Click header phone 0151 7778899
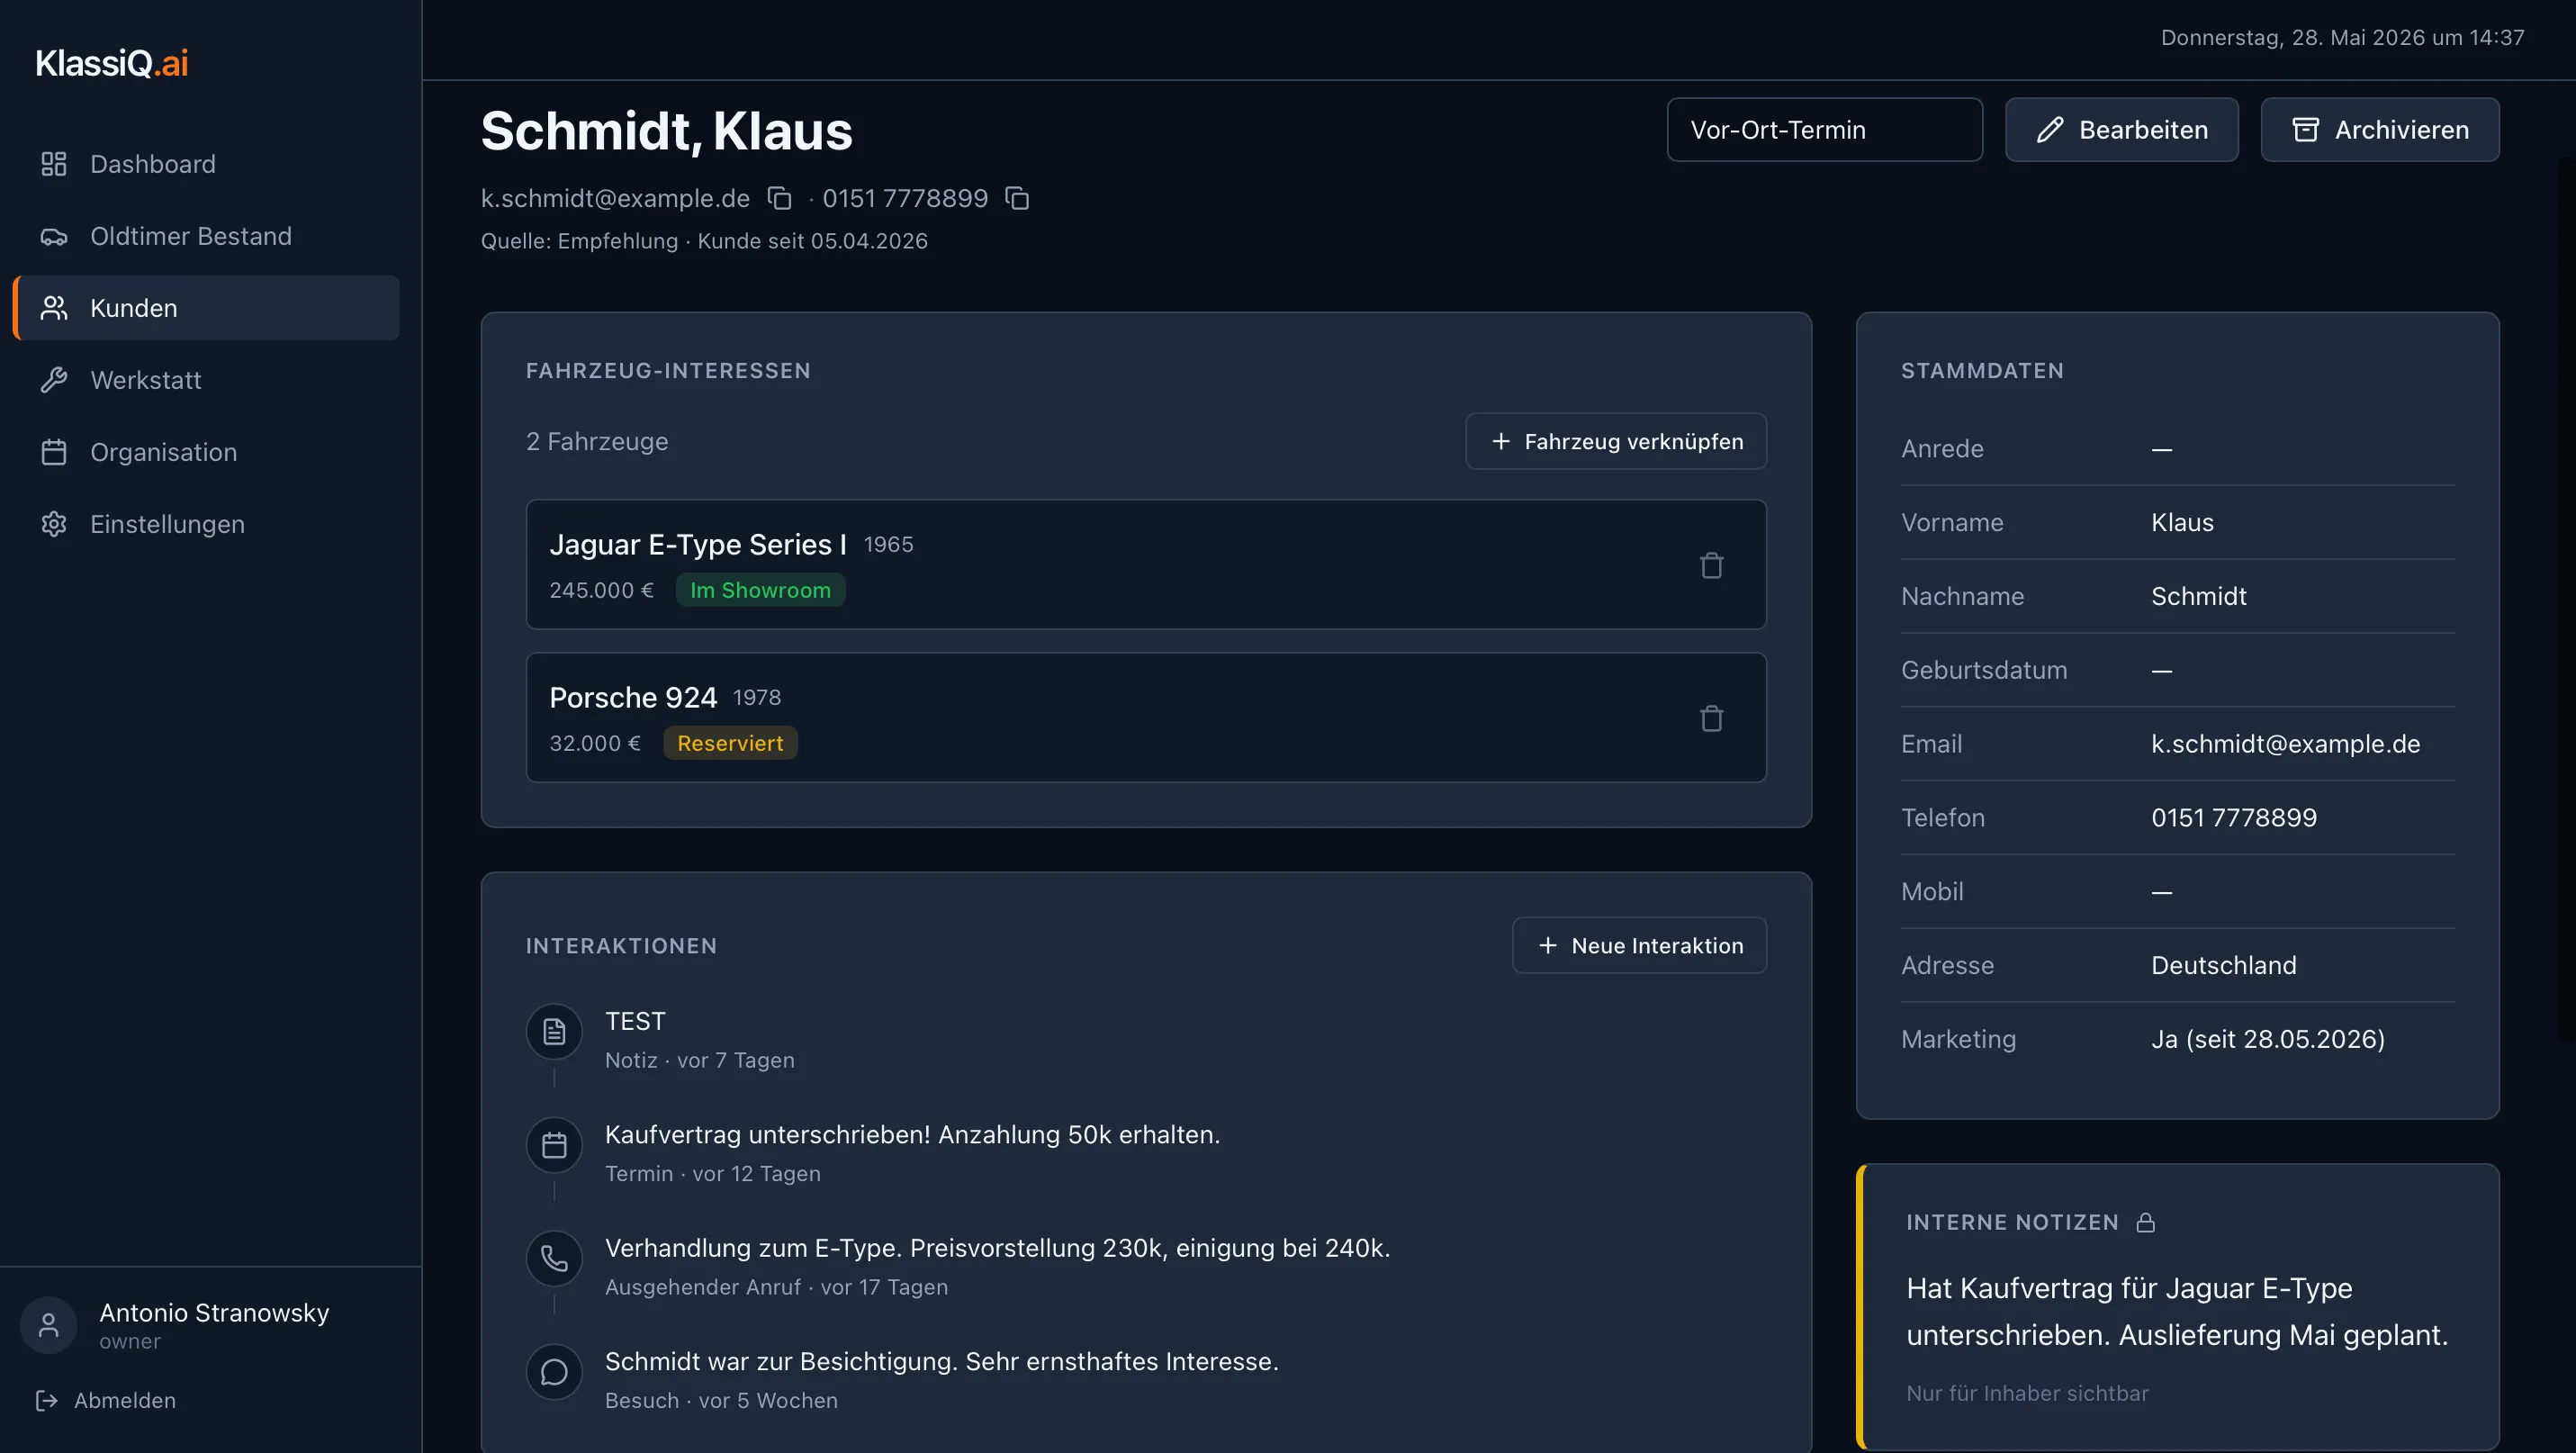 click(x=905, y=199)
